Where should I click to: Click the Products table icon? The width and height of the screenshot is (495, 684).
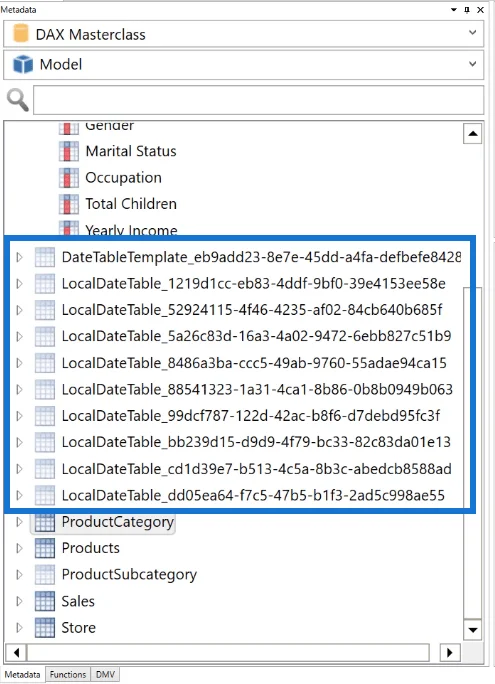click(x=45, y=548)
